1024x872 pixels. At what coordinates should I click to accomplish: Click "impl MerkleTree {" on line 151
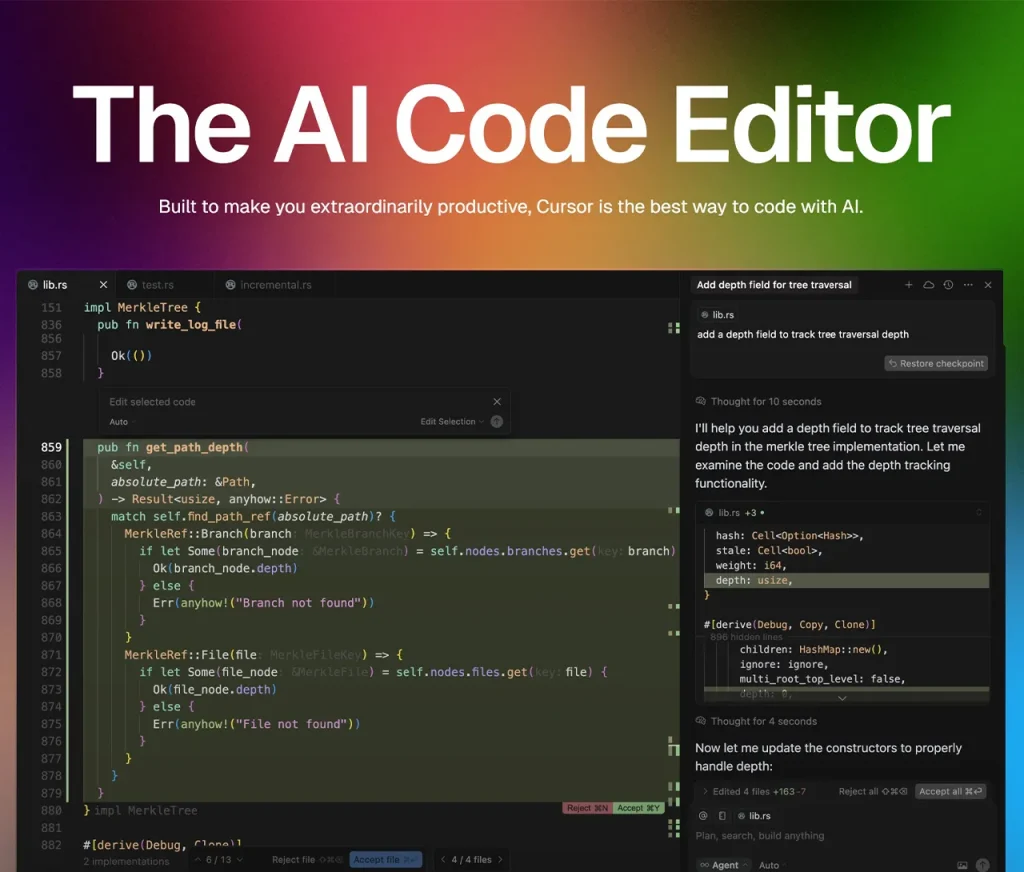[x=142, y=308]
